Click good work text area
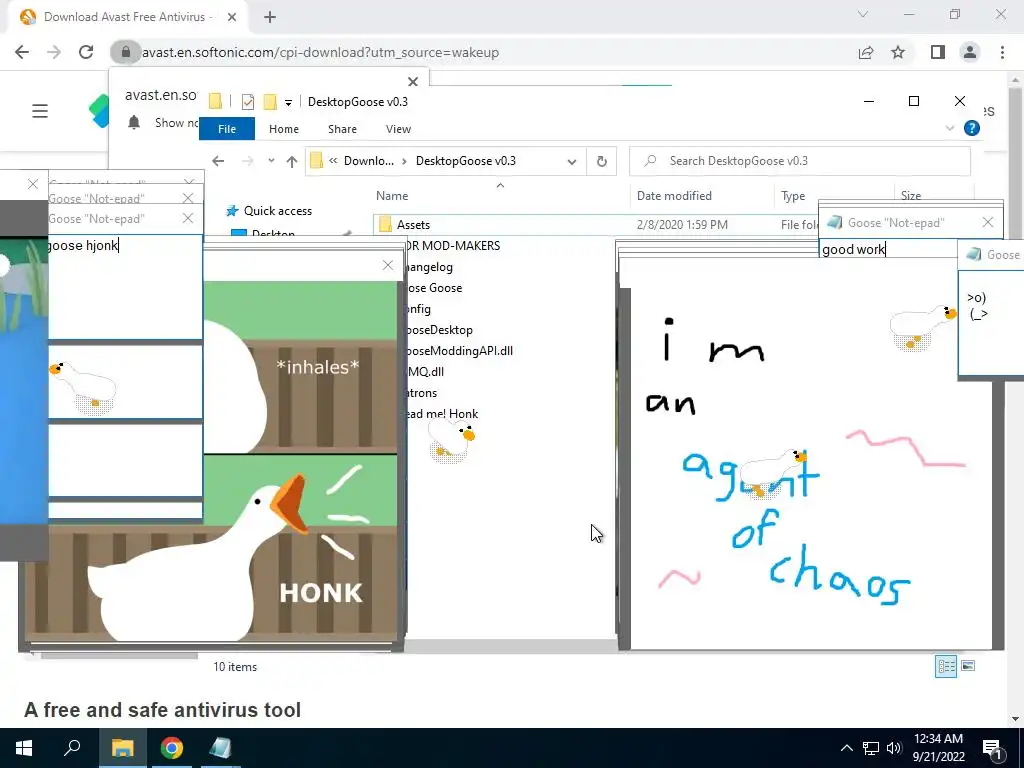This screenshot has height=768, width=1024. [888, 249]
